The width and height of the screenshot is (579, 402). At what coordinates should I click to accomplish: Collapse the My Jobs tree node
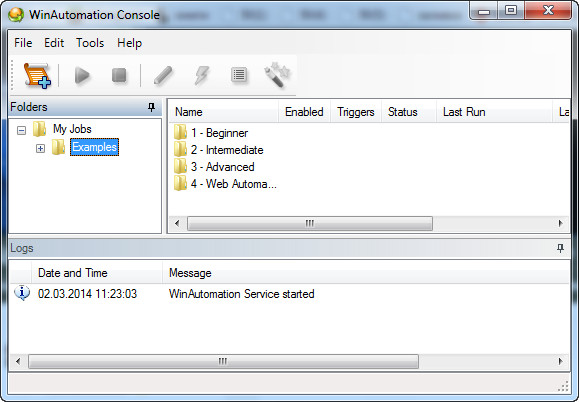21,130
